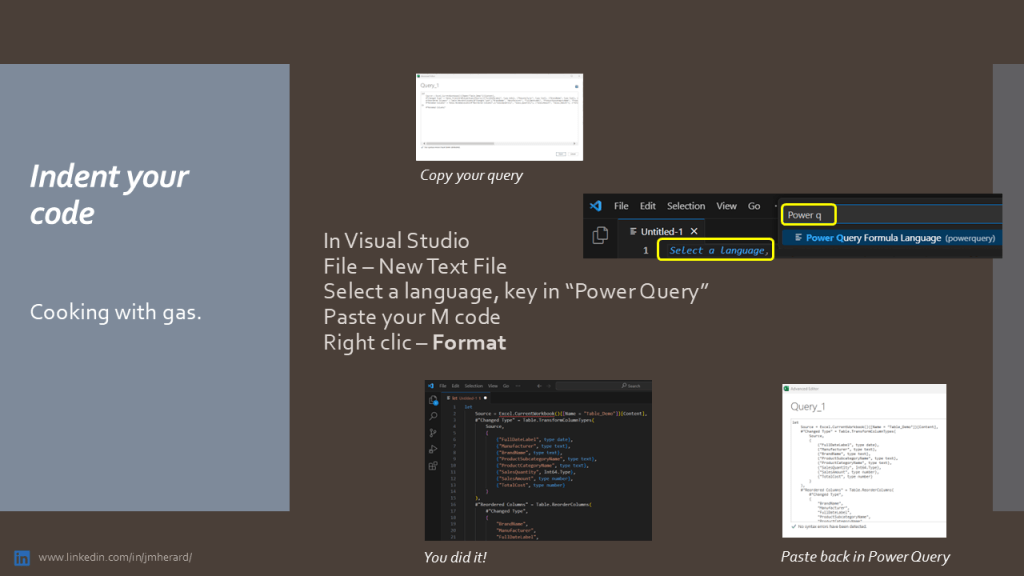Open Source Control icon in dark editor sidebar
The image size is (1024, 576).
tap(433, 433)
